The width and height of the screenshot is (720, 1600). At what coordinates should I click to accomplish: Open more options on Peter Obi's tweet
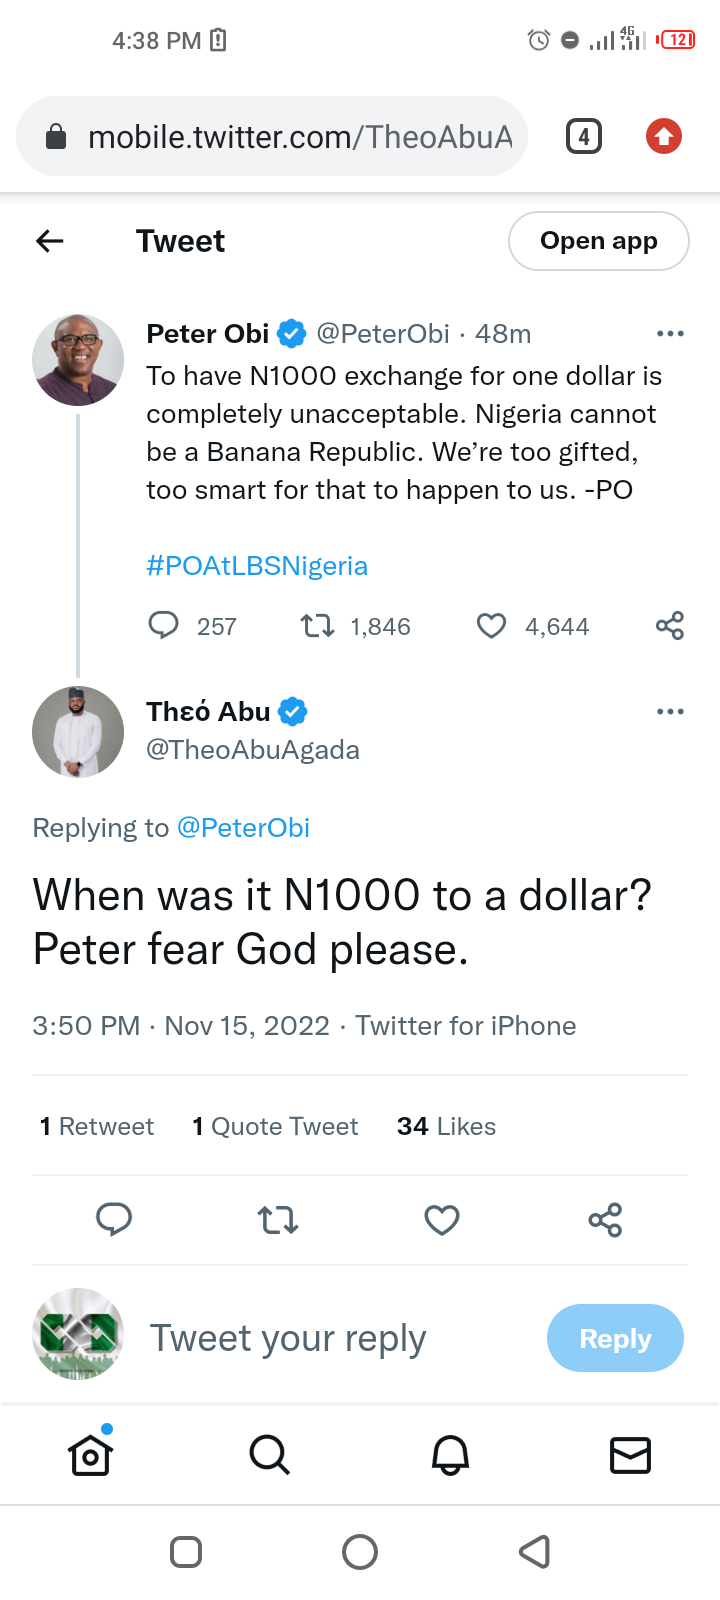tap(670, 333)
